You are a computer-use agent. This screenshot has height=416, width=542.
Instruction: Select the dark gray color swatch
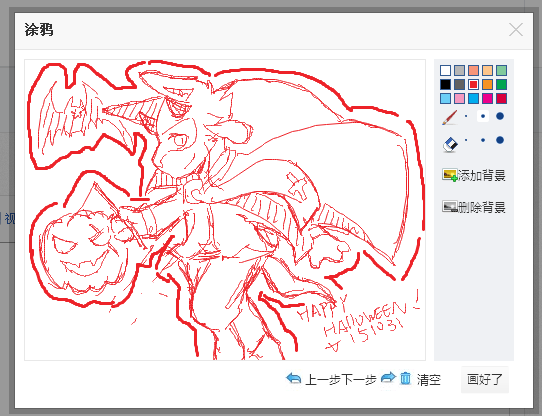(459, 84)
